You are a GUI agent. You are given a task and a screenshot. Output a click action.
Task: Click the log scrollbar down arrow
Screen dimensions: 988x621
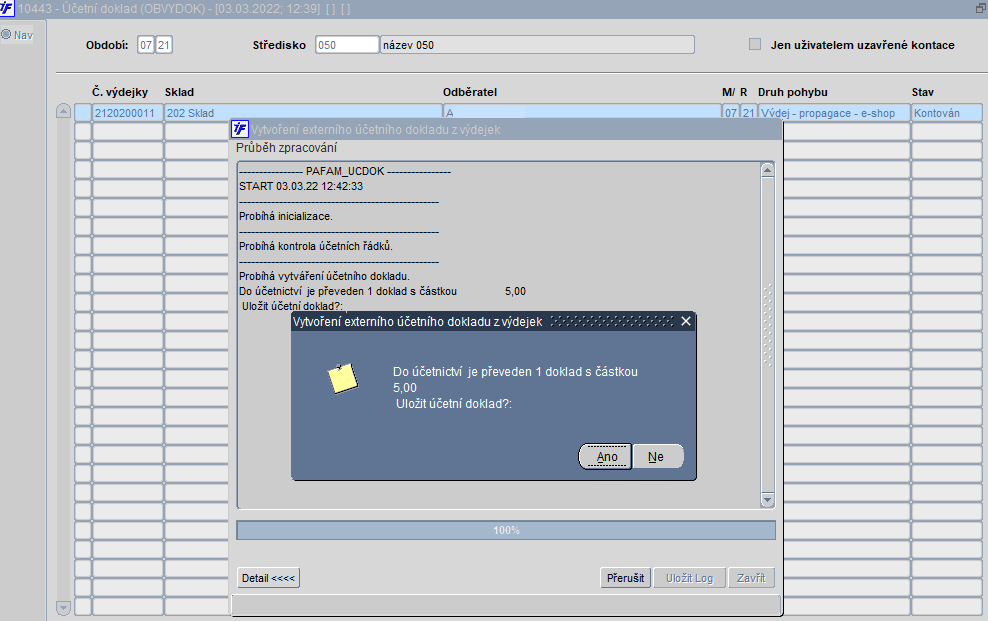[767, 500]
